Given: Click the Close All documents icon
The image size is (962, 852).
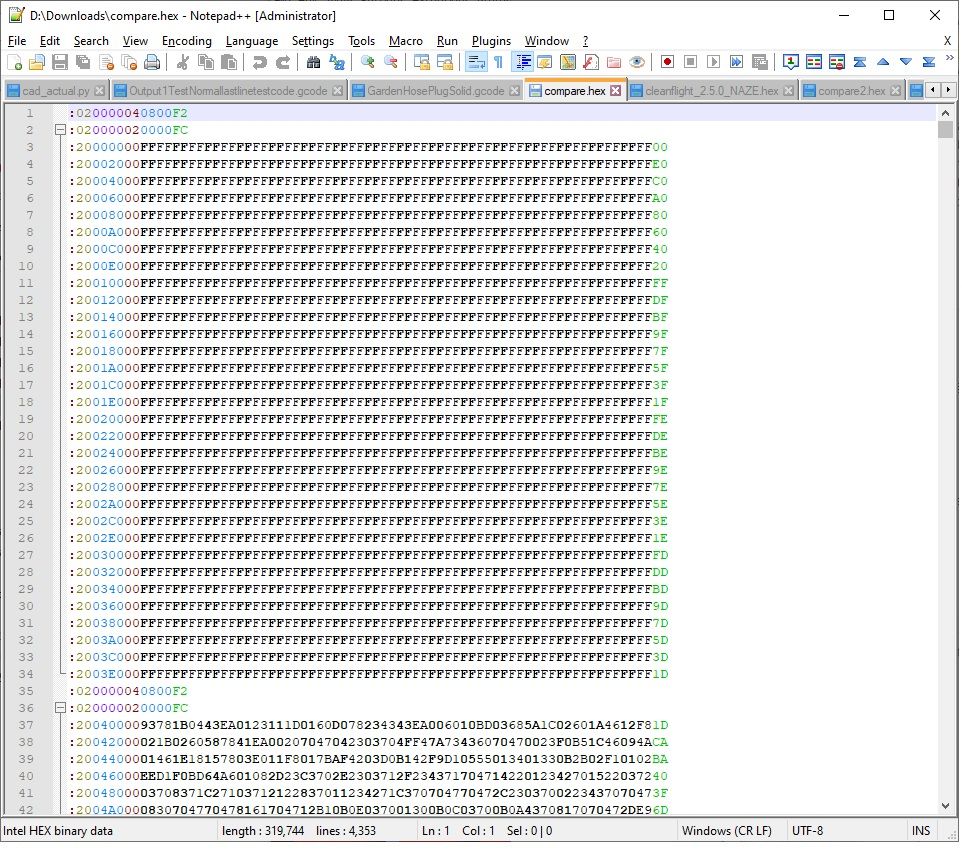Looking at the screenshot, I should (129, 62).
